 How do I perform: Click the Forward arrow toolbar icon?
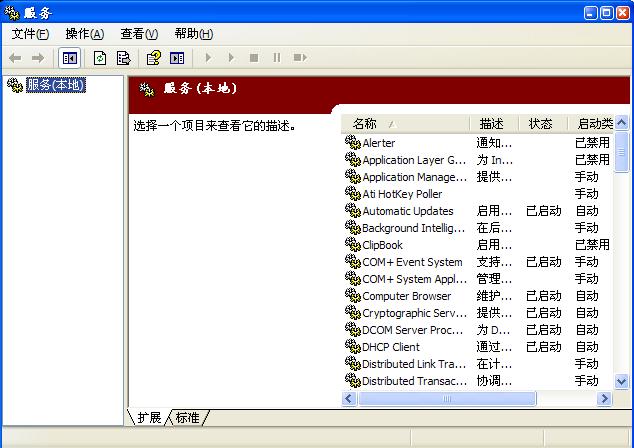[x=38, y=58]
